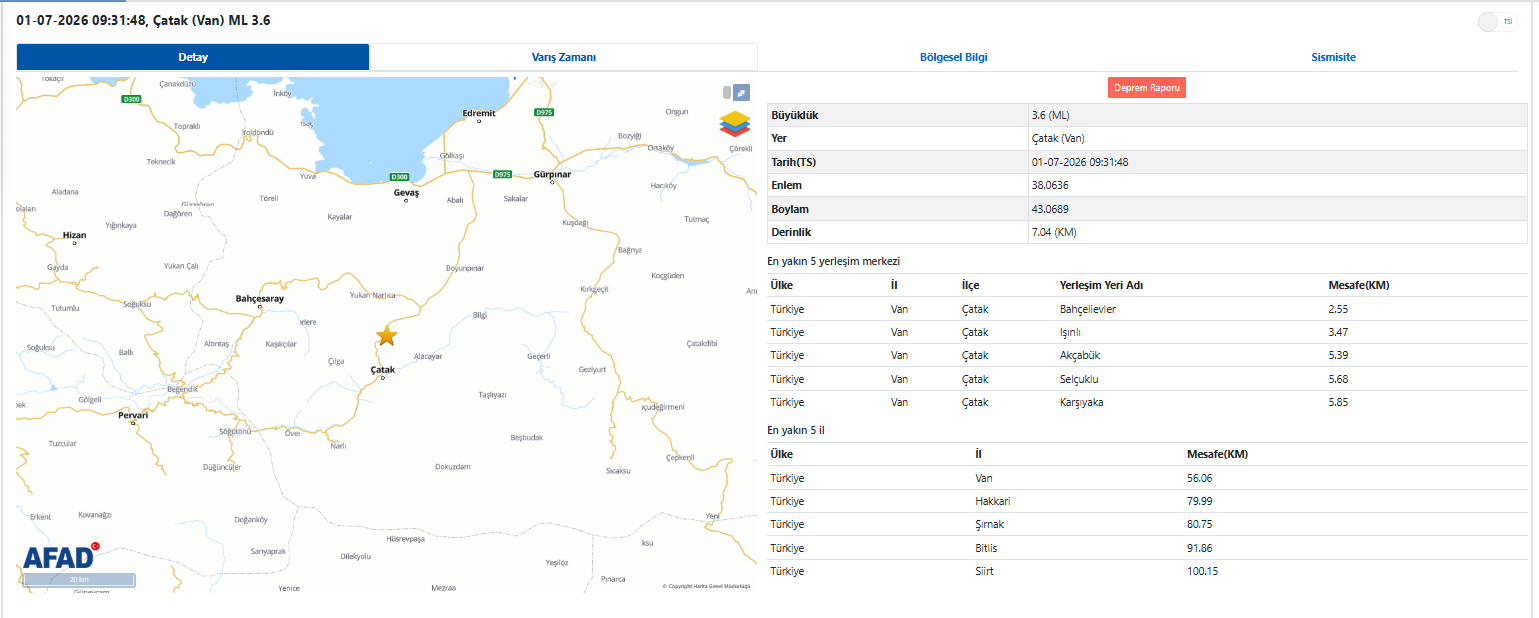Image resolution: width=1539 pixels, height=618 pixels.
Task: Select the Detay tab
Action: coord(193,57)
